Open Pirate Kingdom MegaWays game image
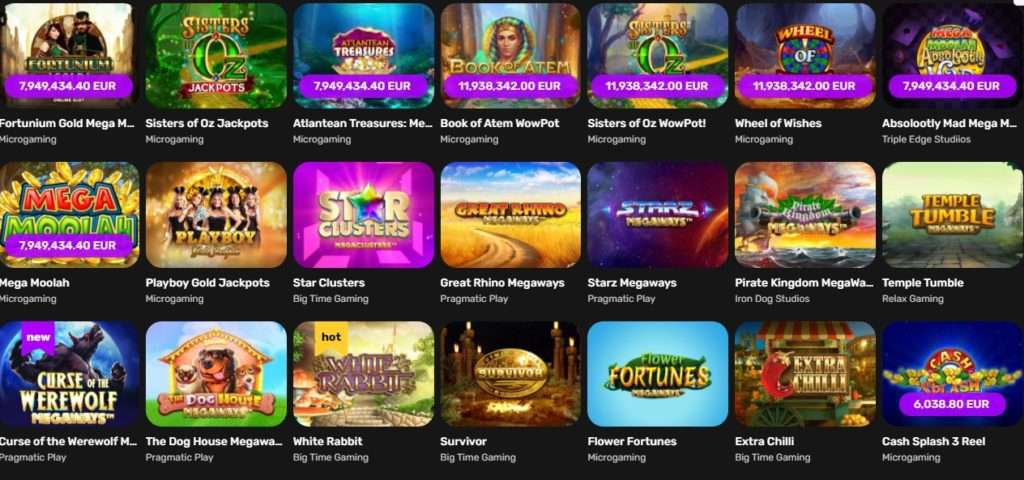Screen dimensions: 1024x480 [x=805, y=215]
